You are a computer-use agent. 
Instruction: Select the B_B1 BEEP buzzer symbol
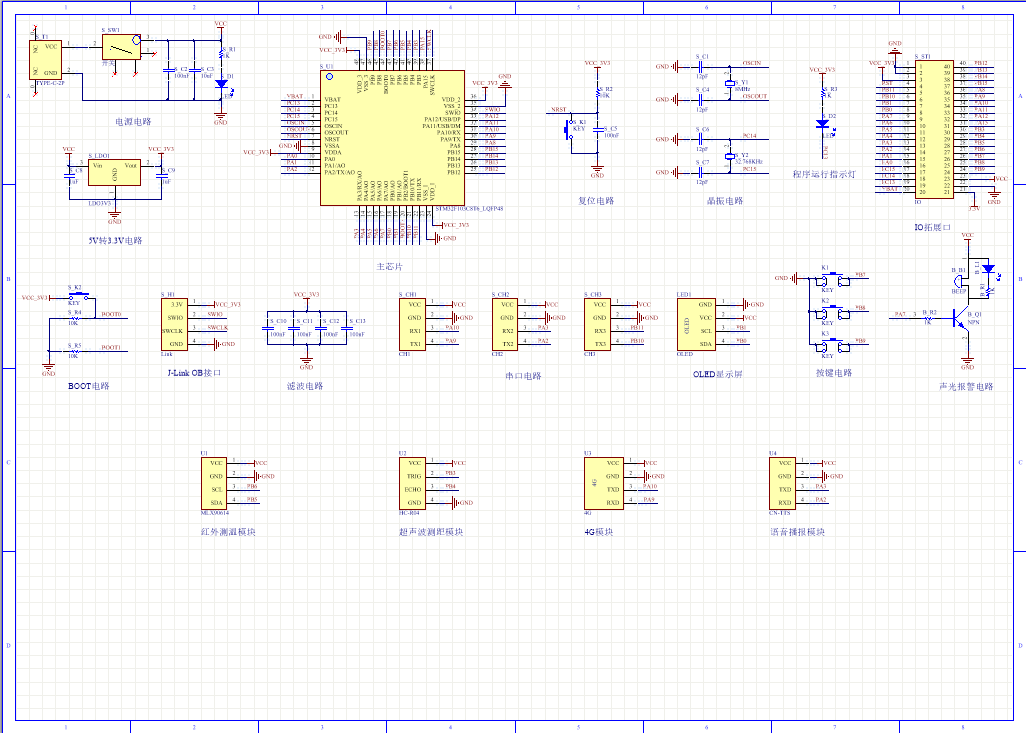click(x=961, y=282)
